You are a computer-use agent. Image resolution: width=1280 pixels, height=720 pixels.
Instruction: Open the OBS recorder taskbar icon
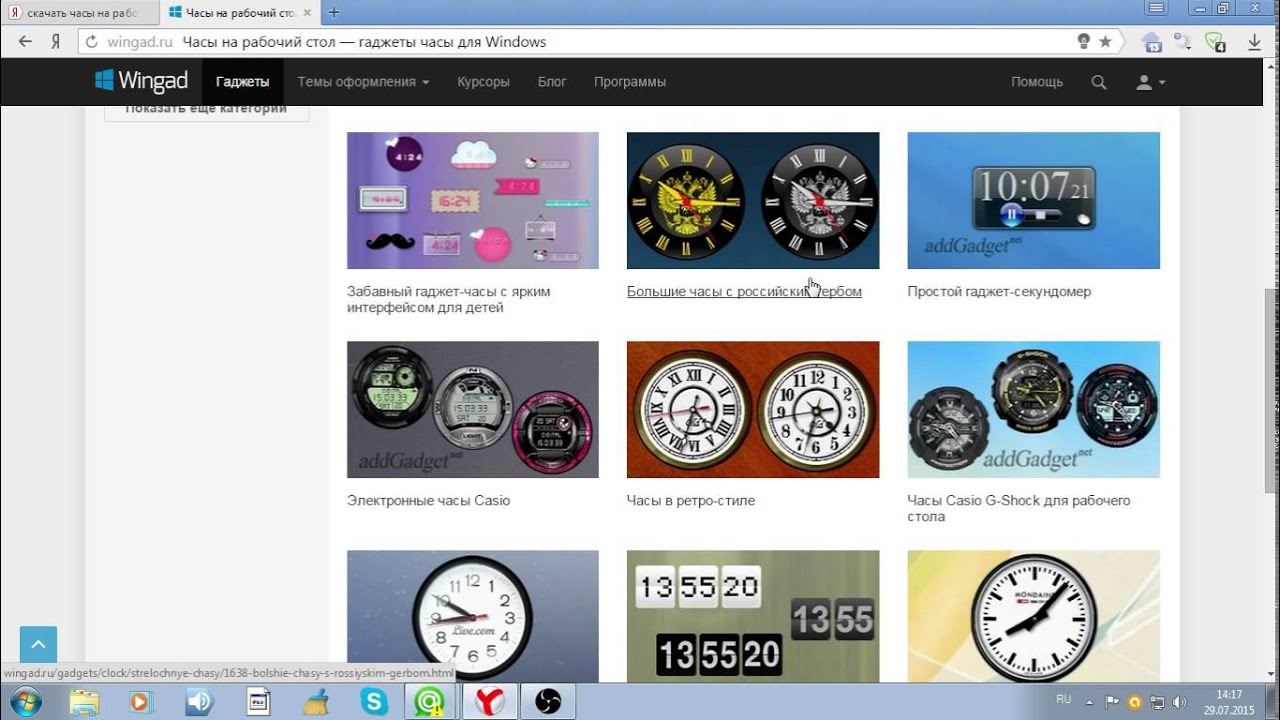[548, 701]
